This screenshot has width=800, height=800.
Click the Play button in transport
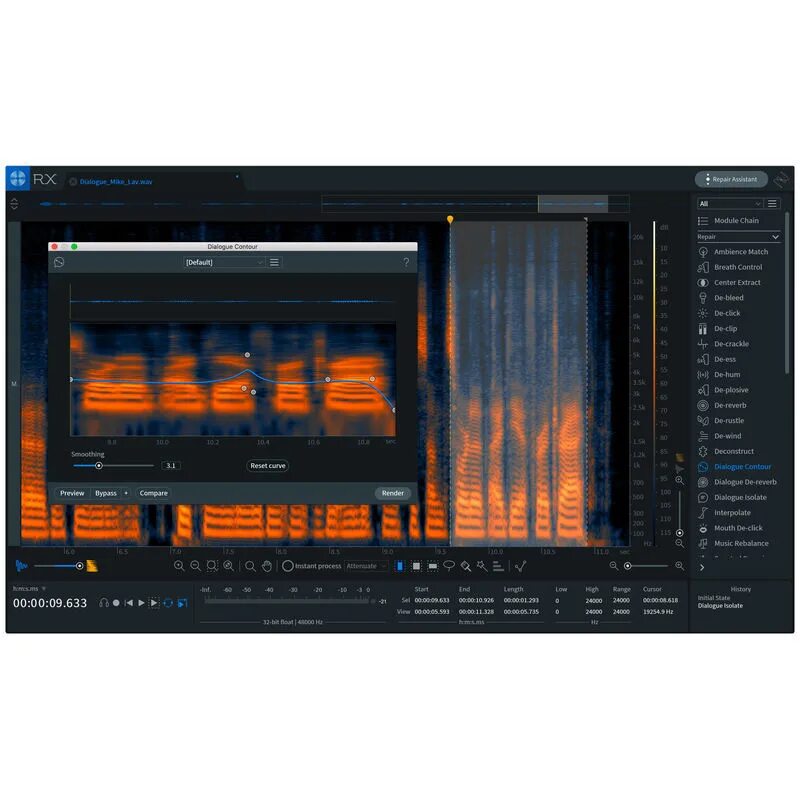point(141,603)
